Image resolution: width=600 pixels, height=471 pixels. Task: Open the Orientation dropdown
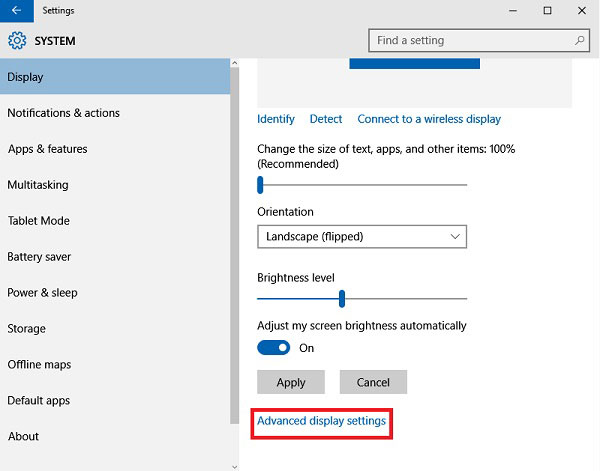pyautogui.click(x=361, y=237)
